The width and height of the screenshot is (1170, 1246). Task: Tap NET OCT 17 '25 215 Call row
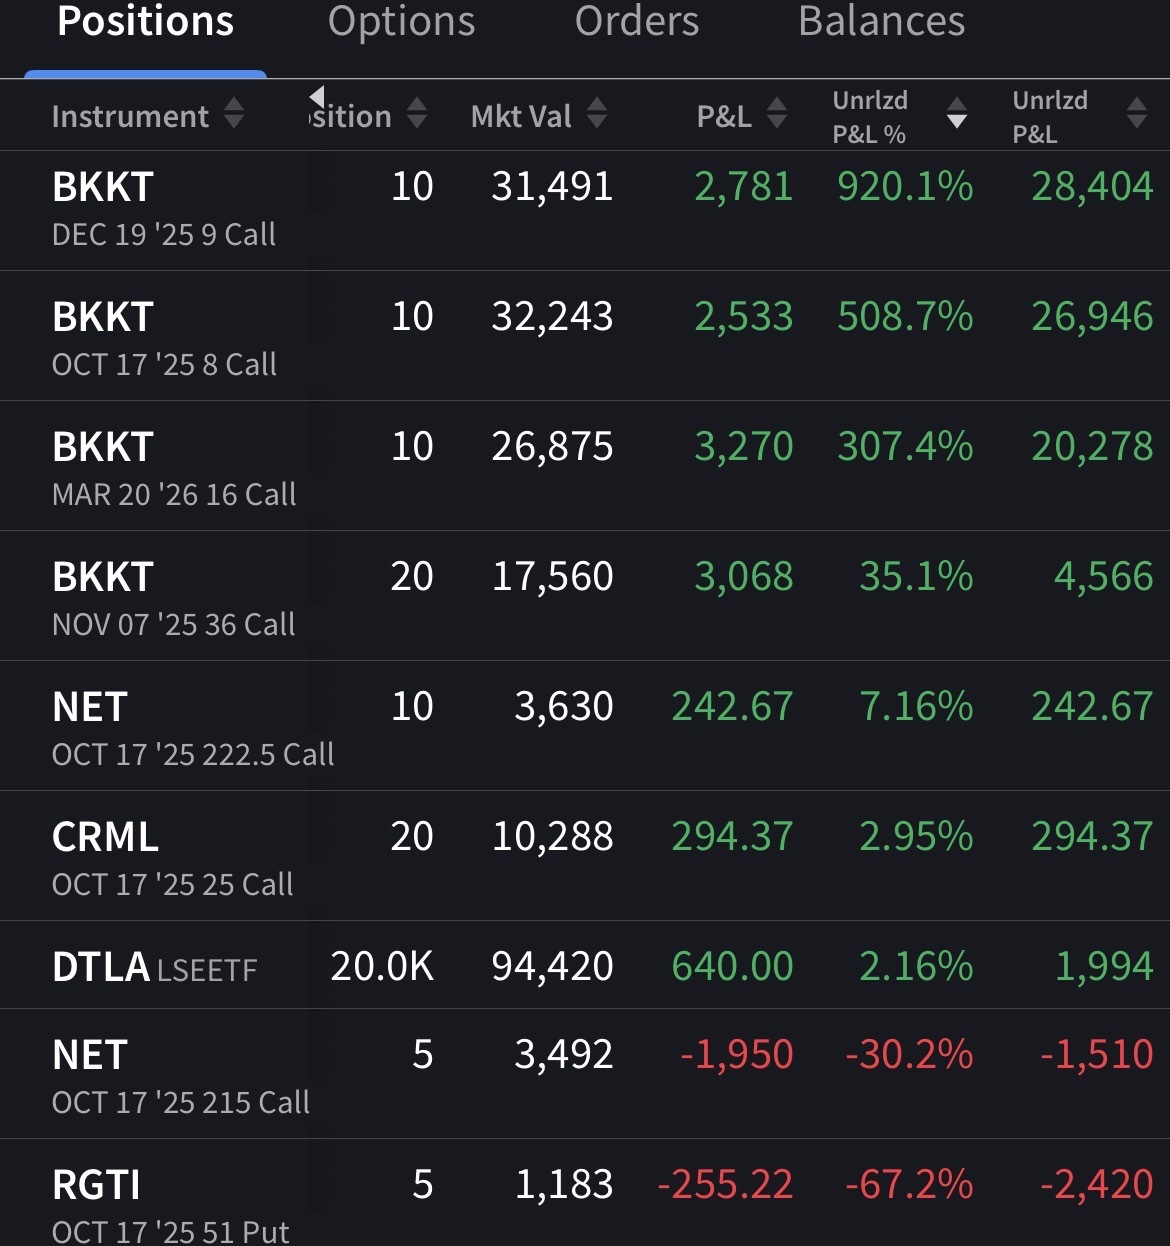tap(180, 1077)
